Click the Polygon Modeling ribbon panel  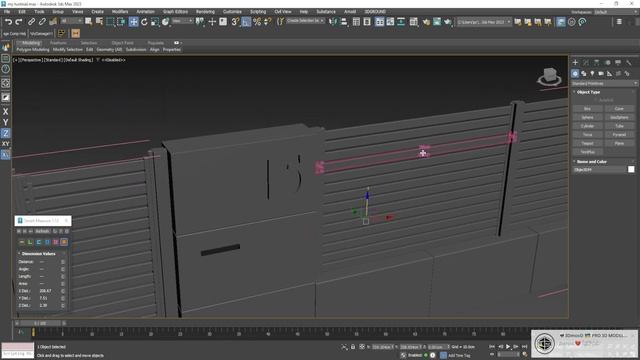point(33,50)
